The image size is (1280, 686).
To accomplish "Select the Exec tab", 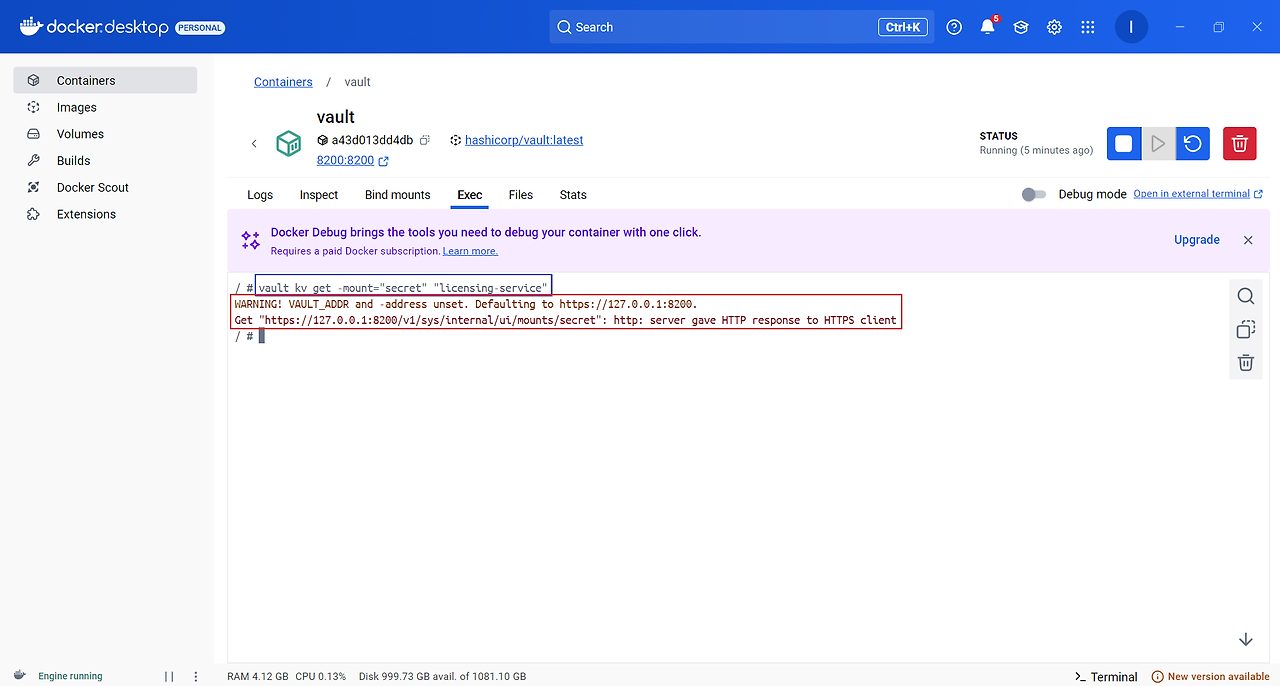I will coord(470,195).
